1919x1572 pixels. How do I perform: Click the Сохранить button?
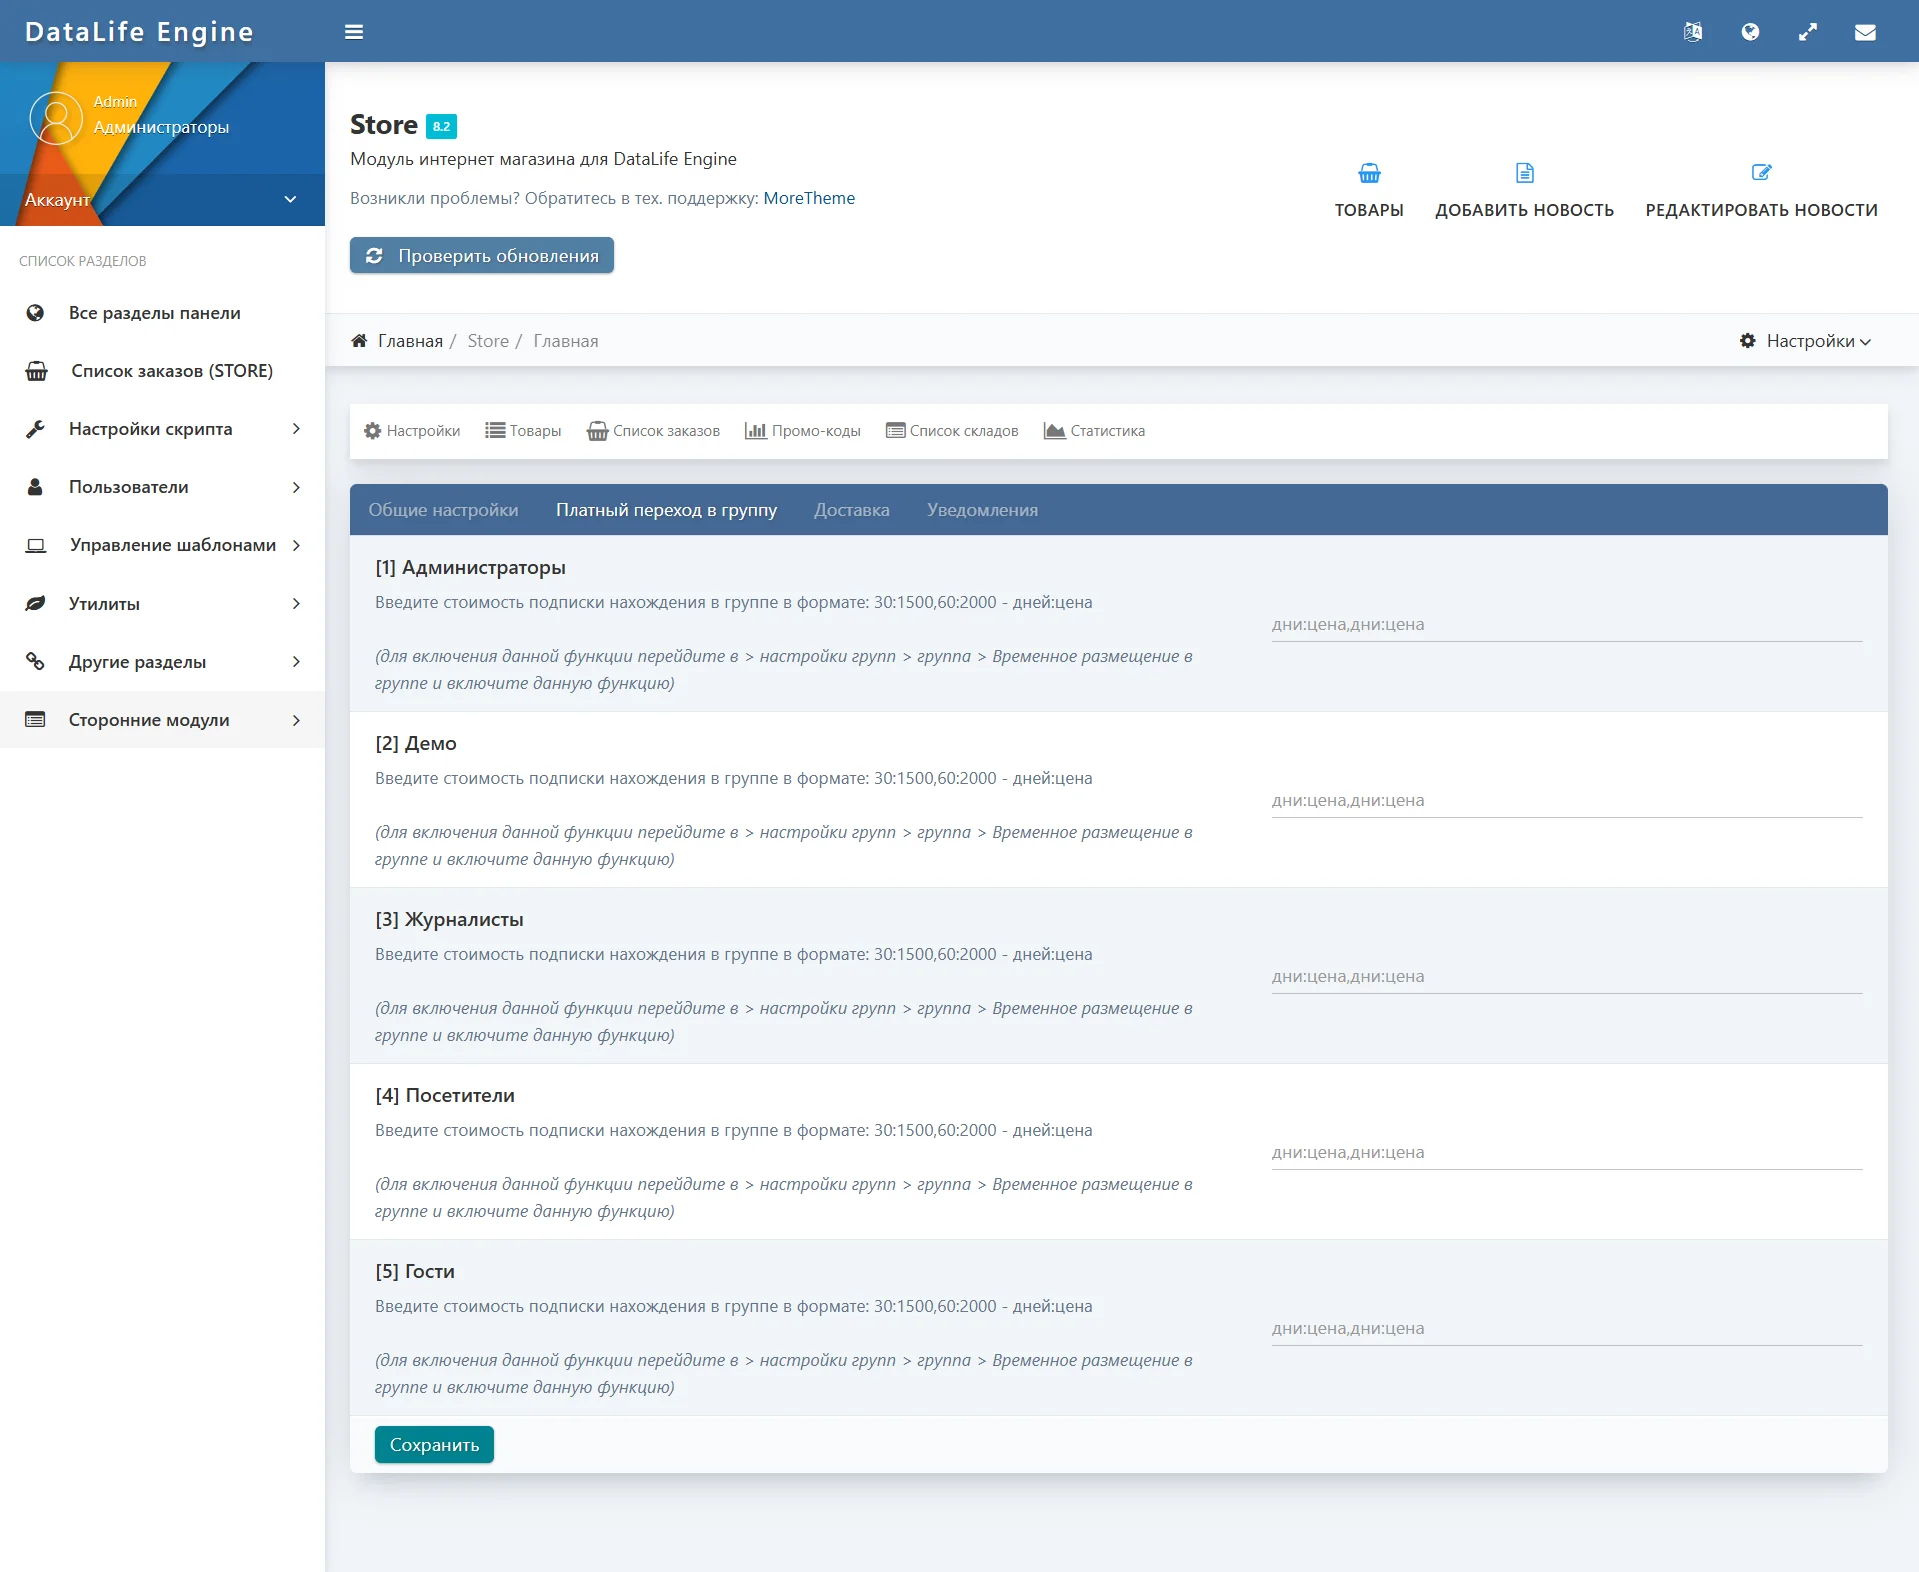point(434,1445)
